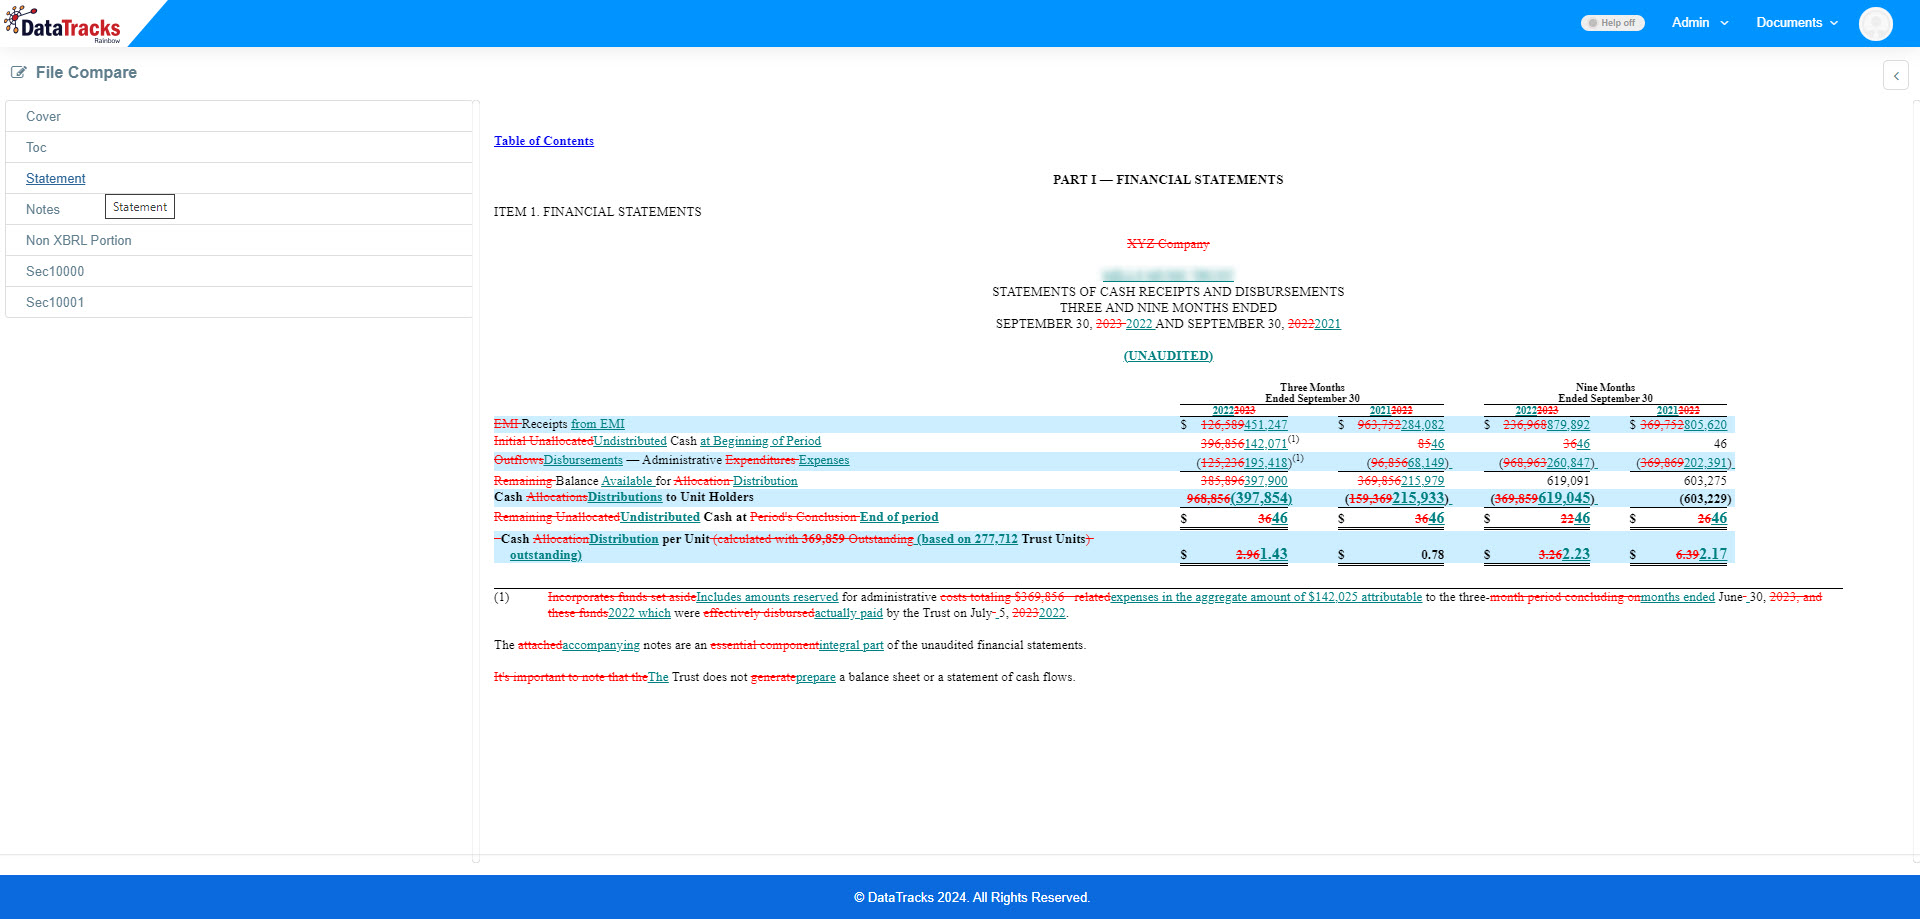The height and width of the screenshot is (919, 1920).
Task: Click the 451,247 receipts value
Action: [x=1266, y=425]
